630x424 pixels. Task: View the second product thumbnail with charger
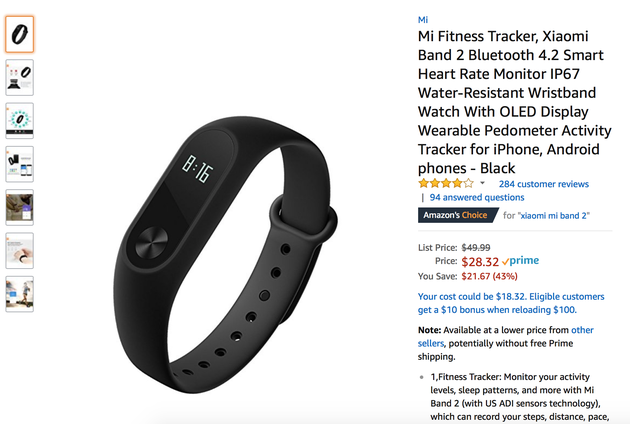[x=19, y=78]
